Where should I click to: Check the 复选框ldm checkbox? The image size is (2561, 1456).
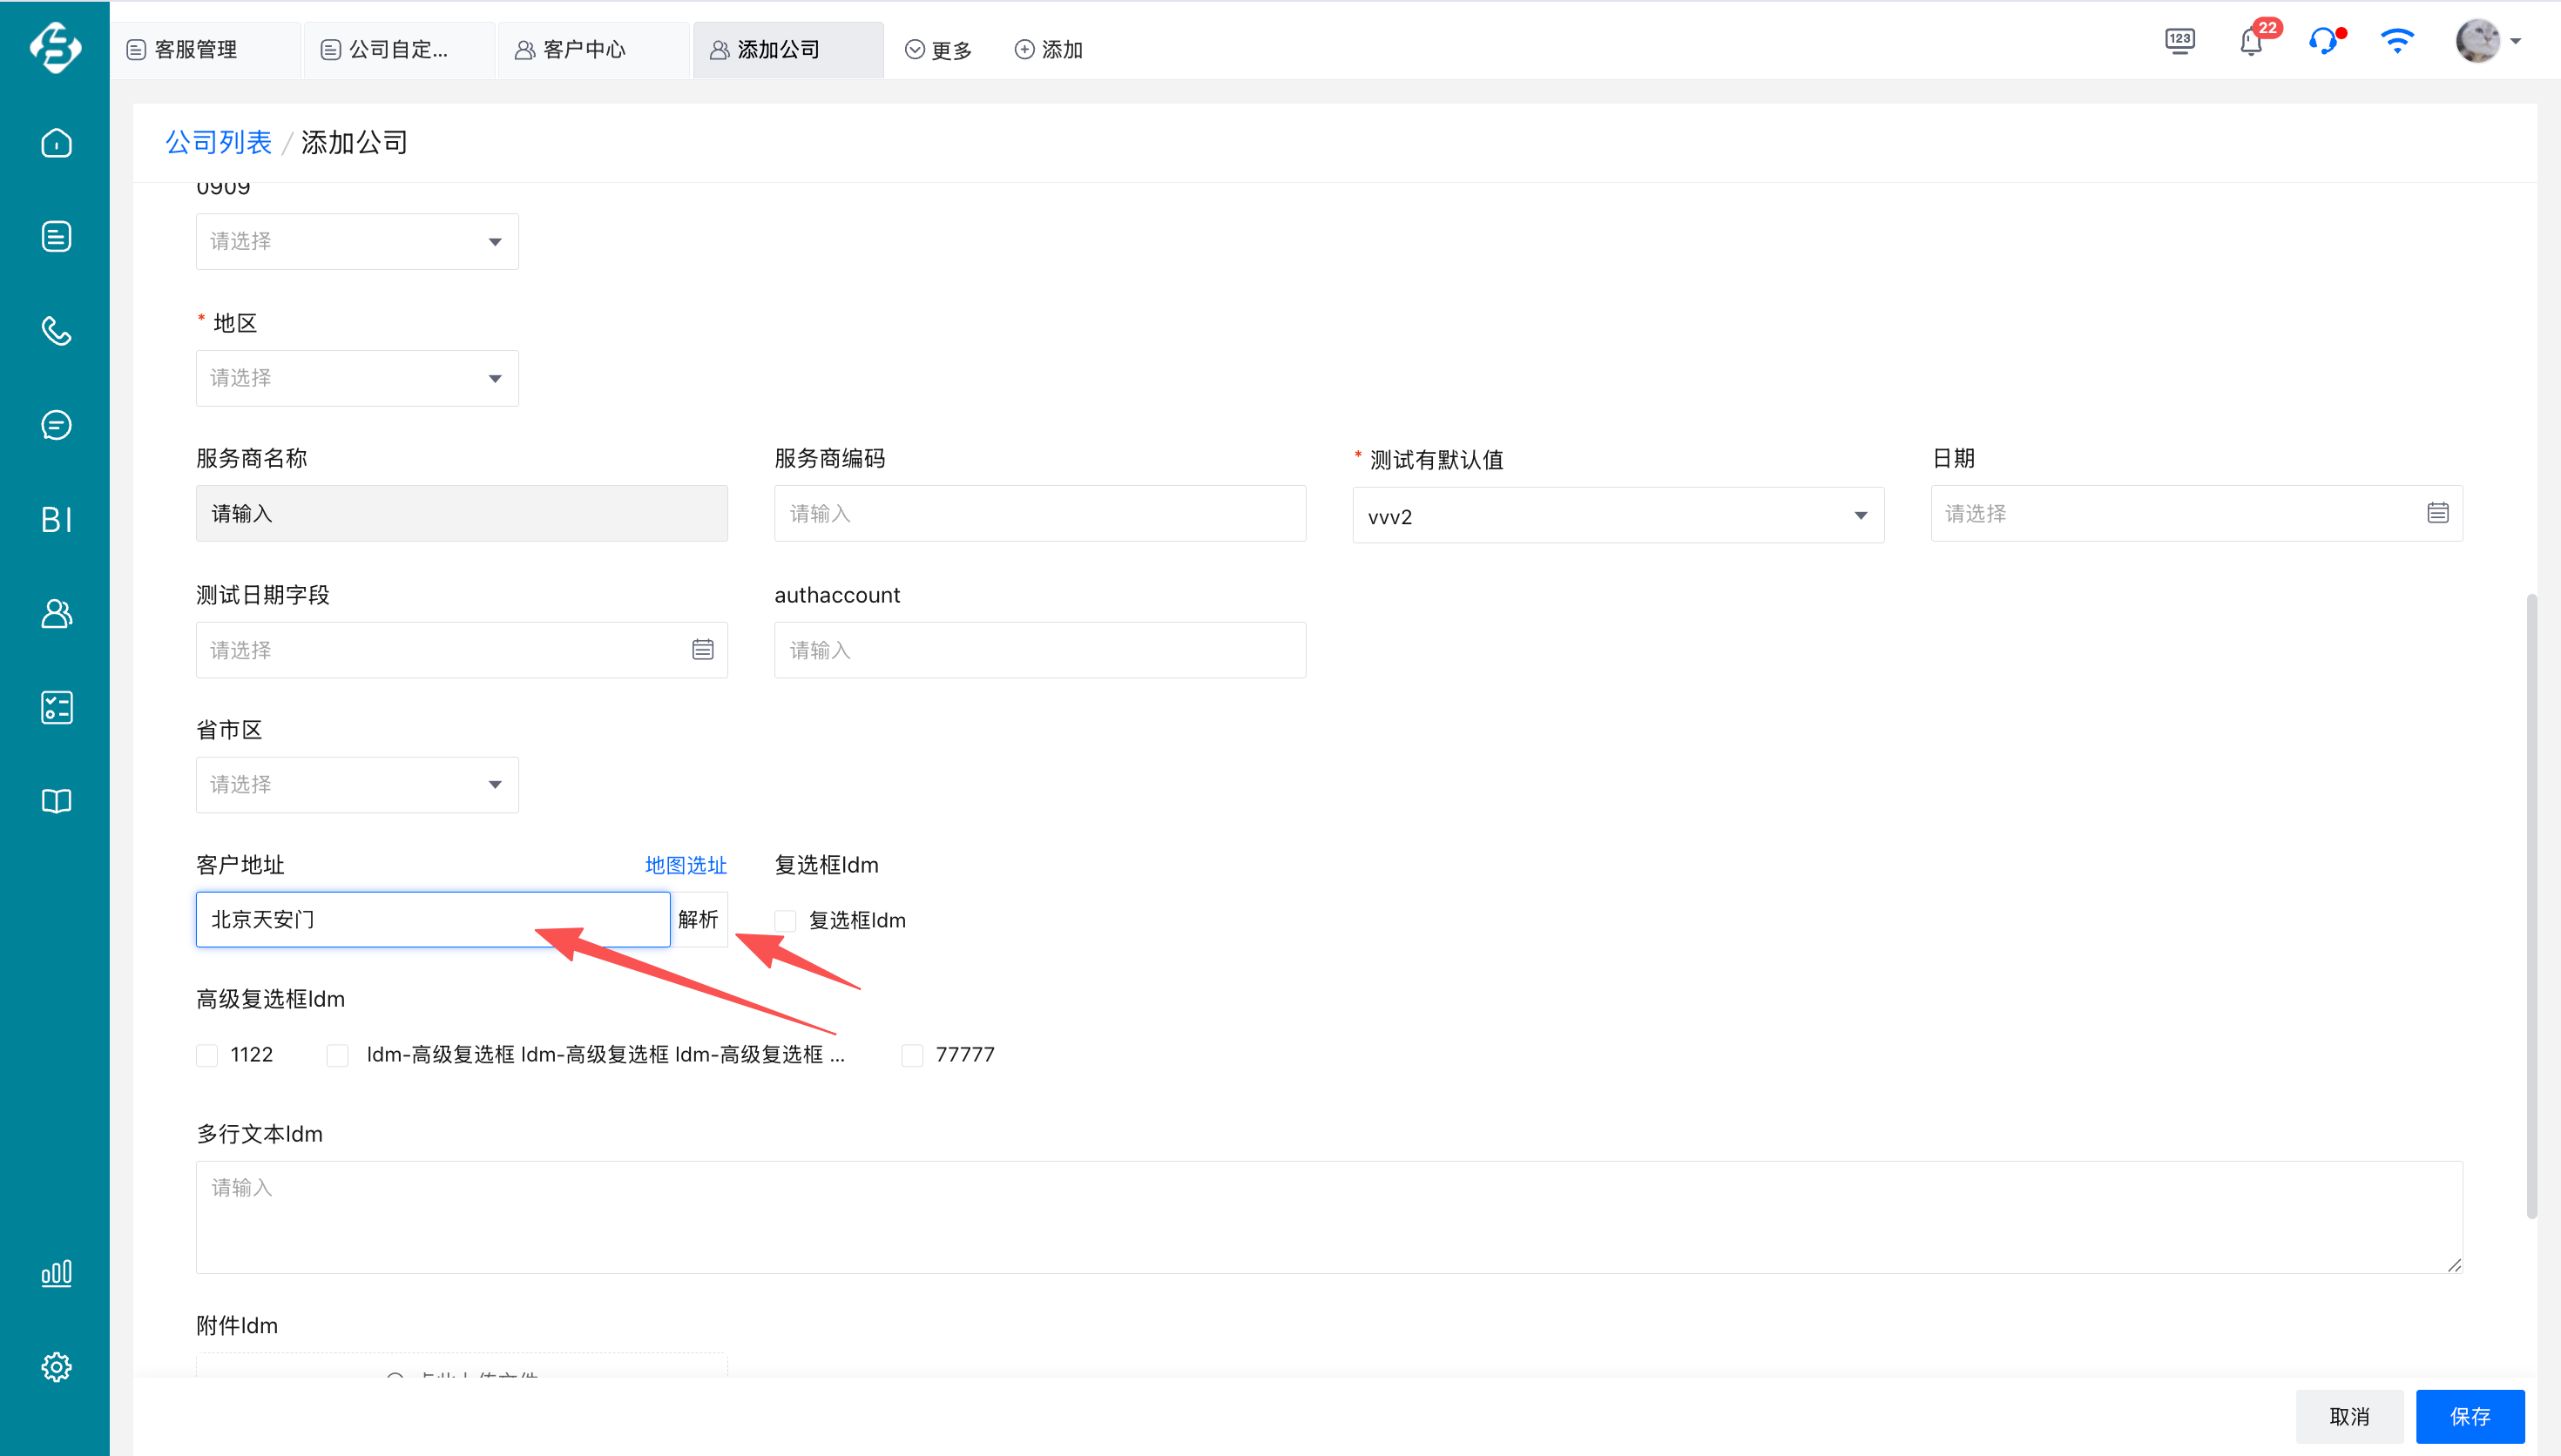pos(786,921)
